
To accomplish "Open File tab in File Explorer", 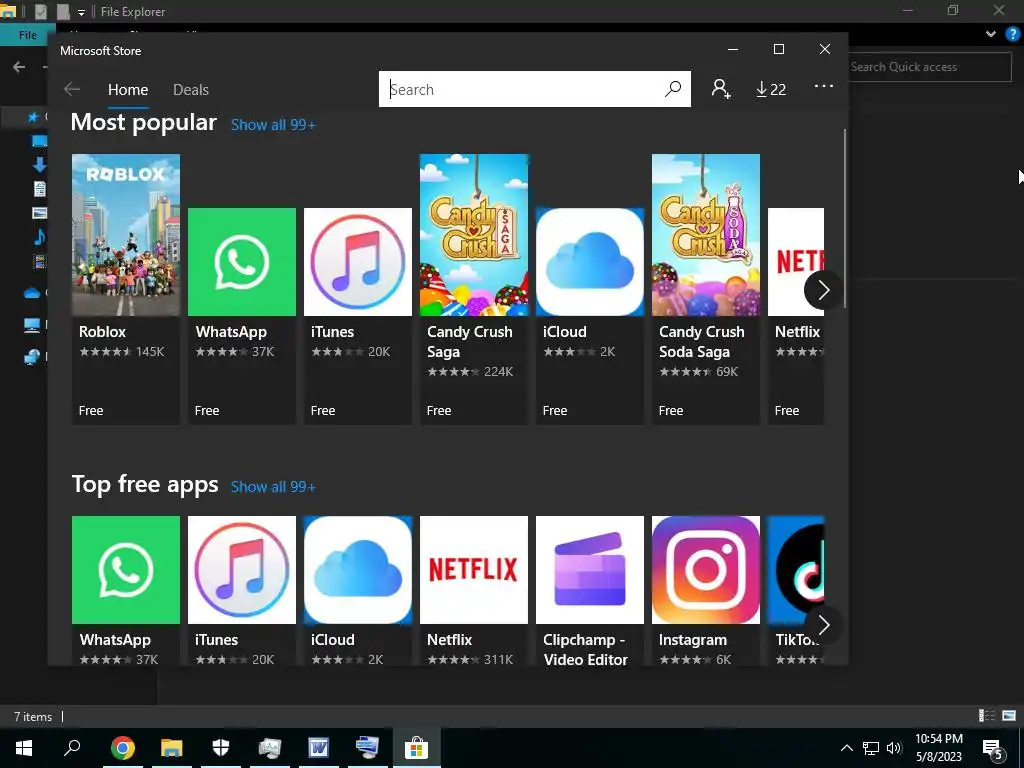I will coord(27,35).
